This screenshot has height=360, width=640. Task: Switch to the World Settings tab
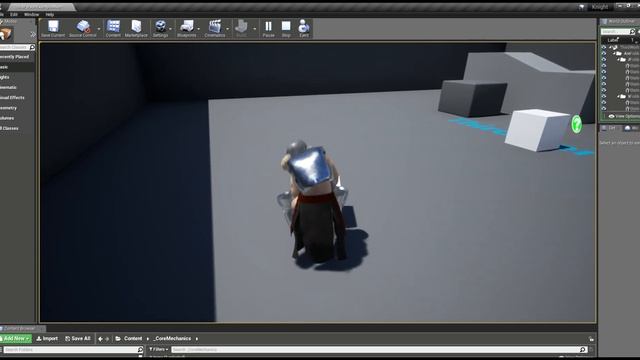coord(631,128)
